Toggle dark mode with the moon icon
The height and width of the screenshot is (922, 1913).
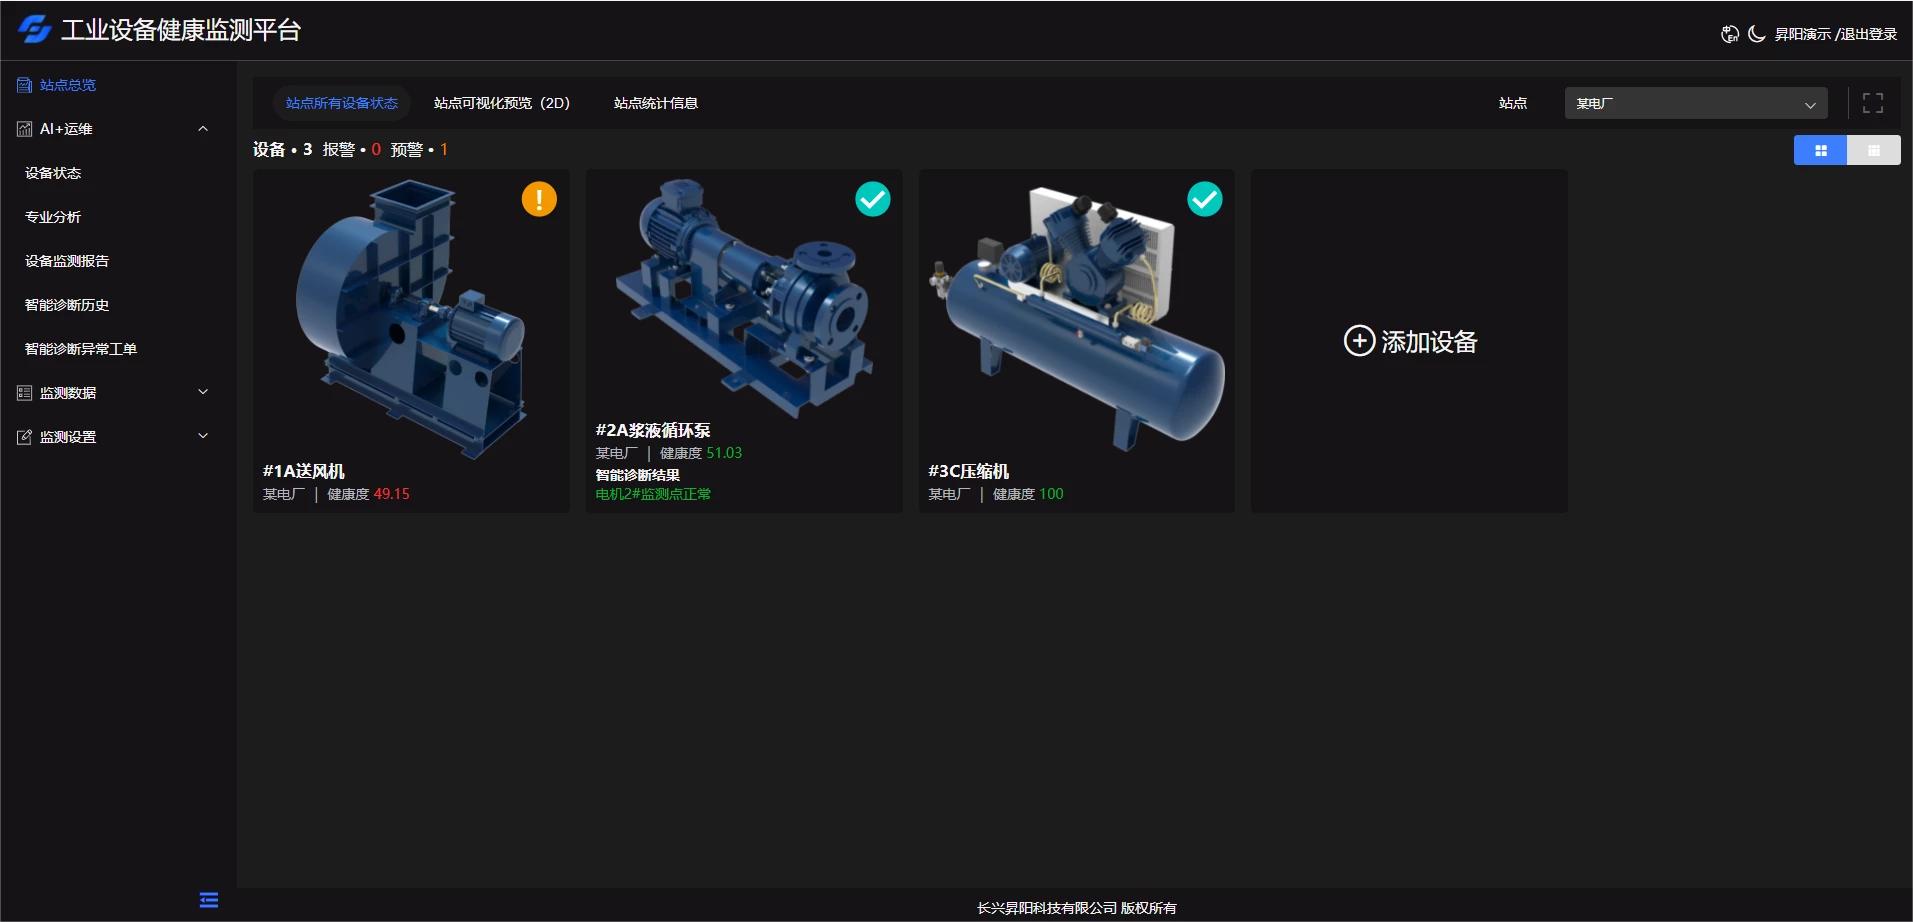coord(1756,34)
